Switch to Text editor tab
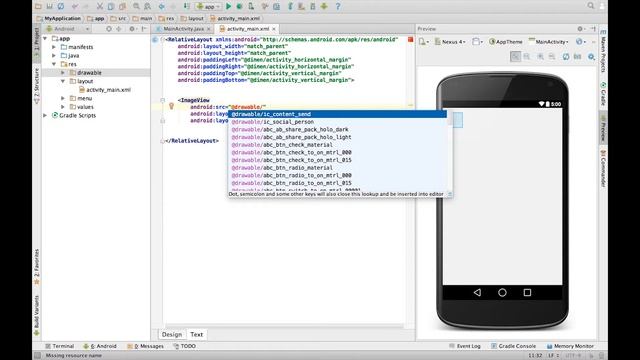The height and width of the screenshot is (360, 640). tap(196, 334)
